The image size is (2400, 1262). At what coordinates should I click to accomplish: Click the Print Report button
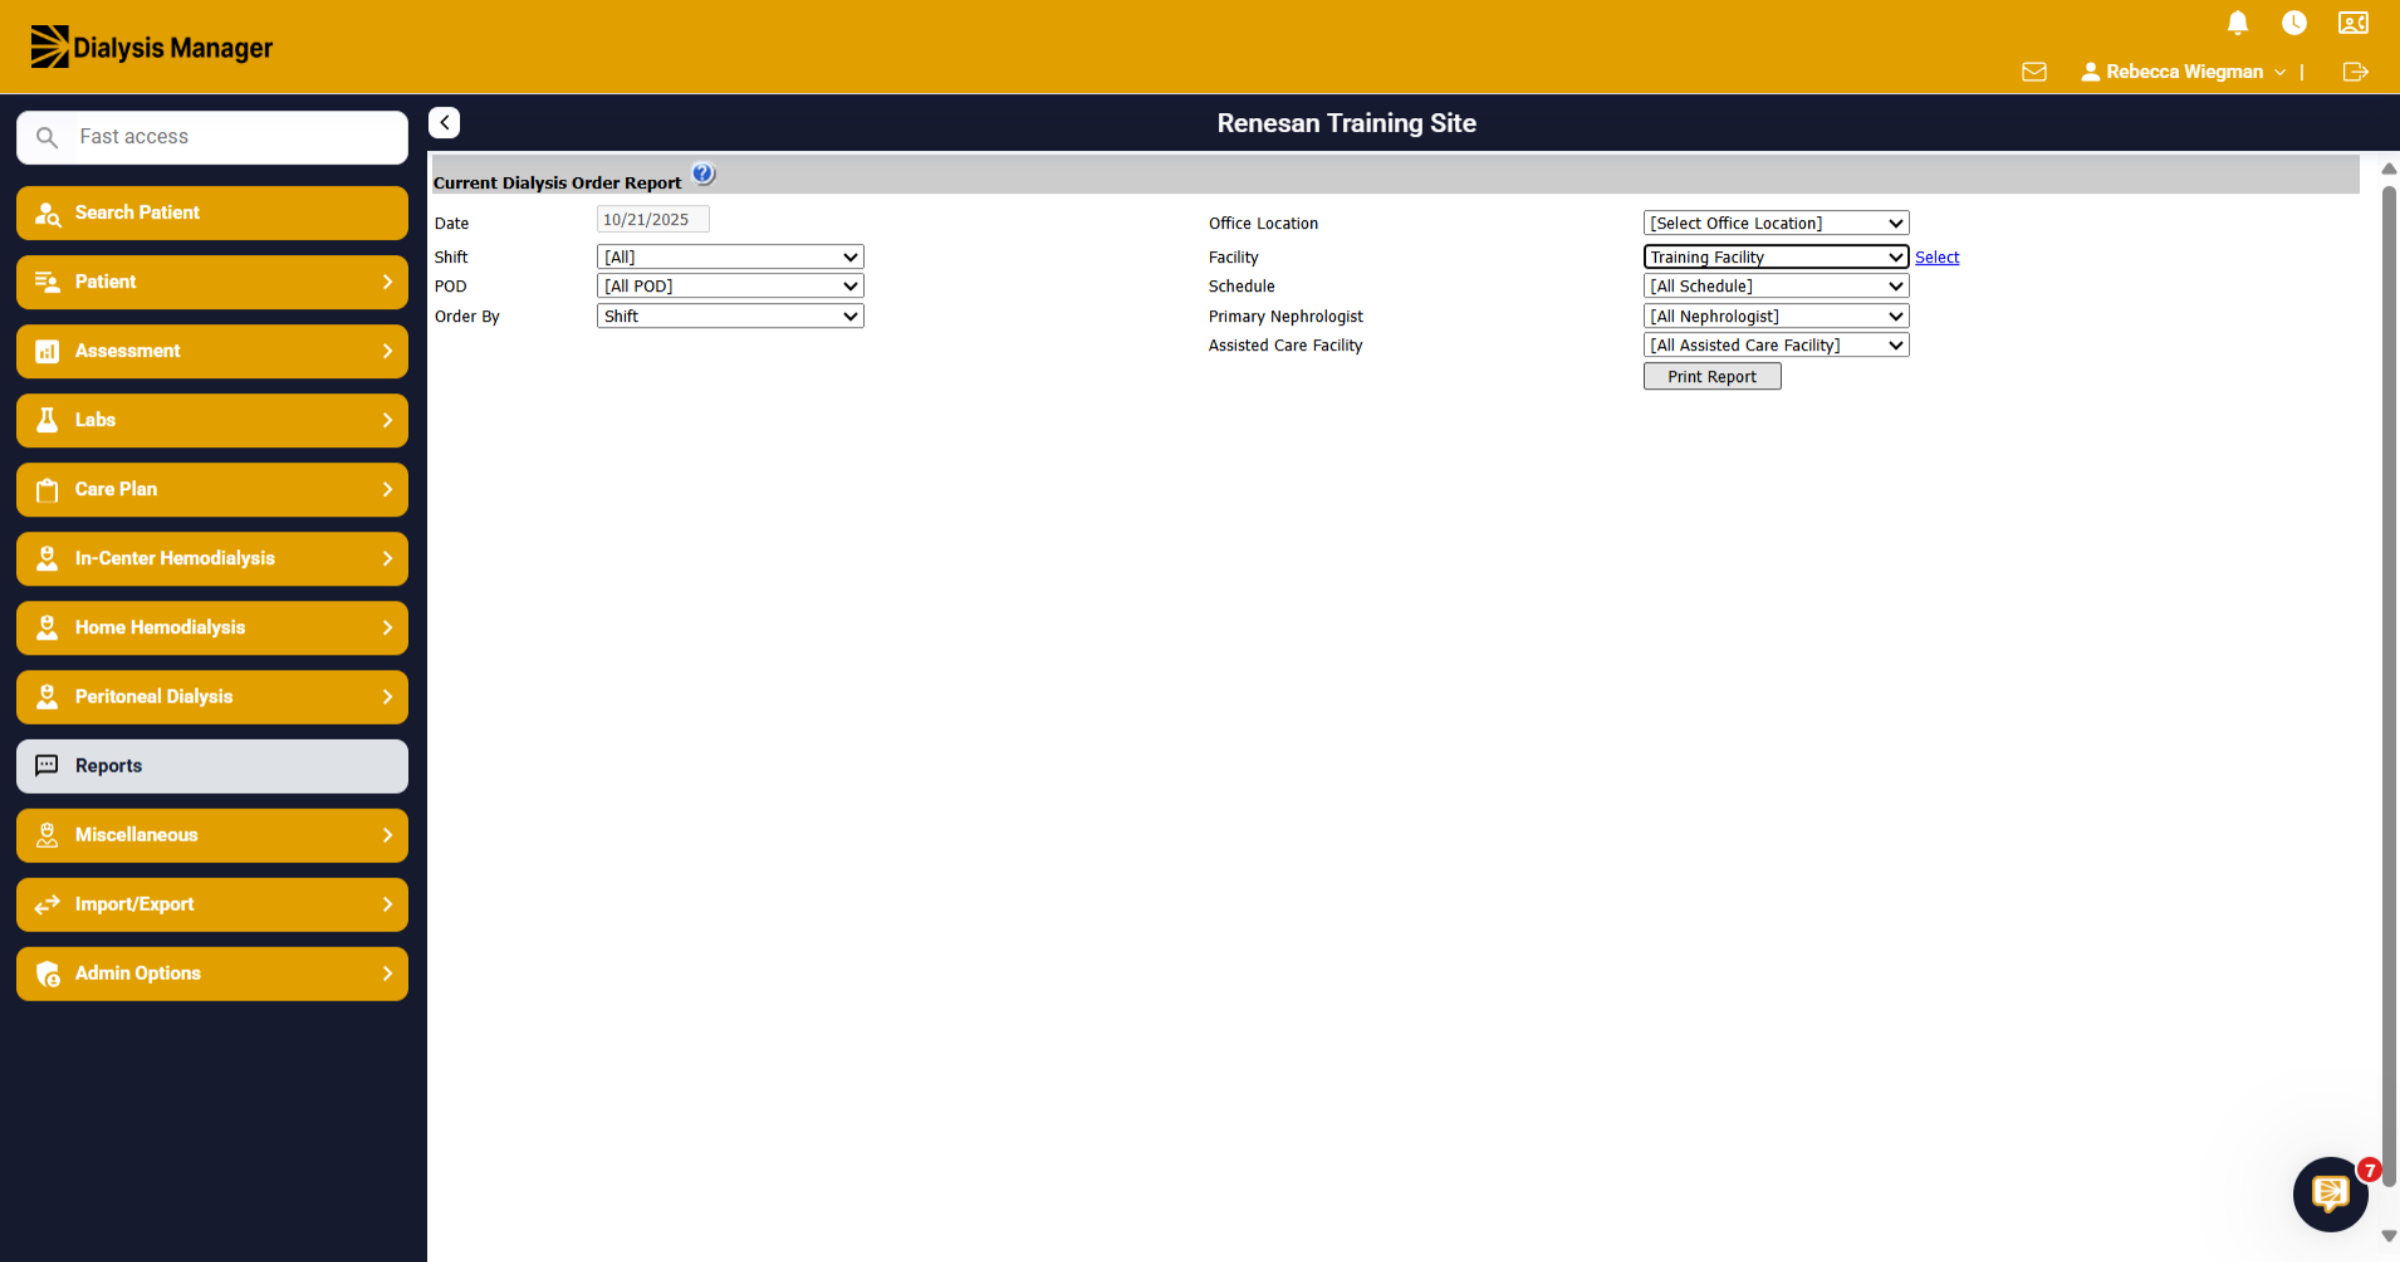pyautogui.click(x=1712, y=377)
